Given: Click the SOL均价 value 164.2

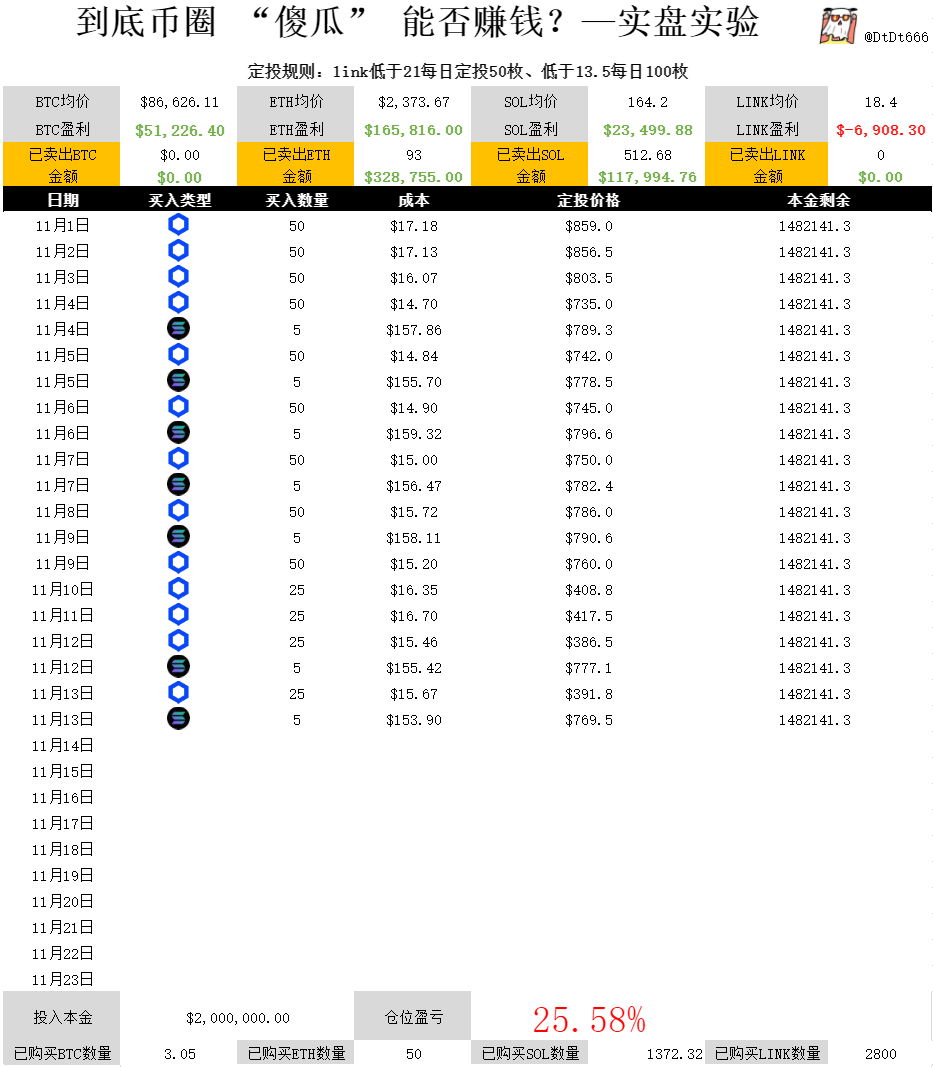Looking at the screenshot, I should (x=648, y=102).
